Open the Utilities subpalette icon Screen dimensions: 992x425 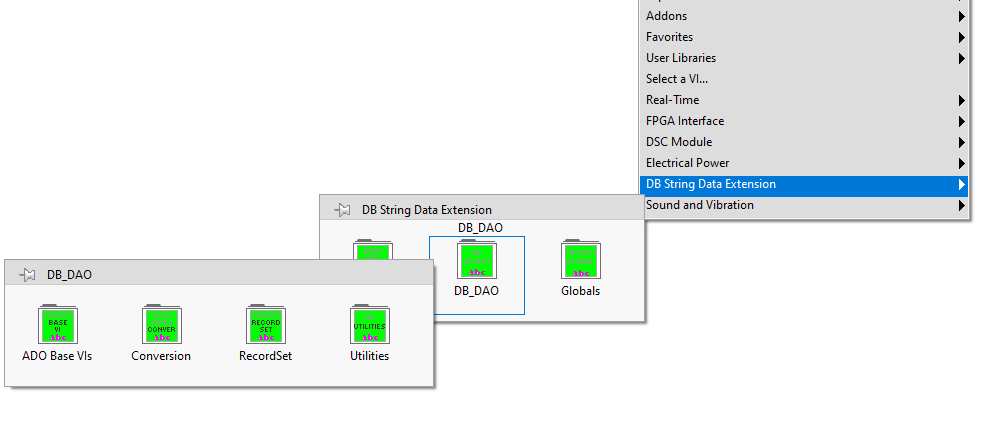click(369, 324)
